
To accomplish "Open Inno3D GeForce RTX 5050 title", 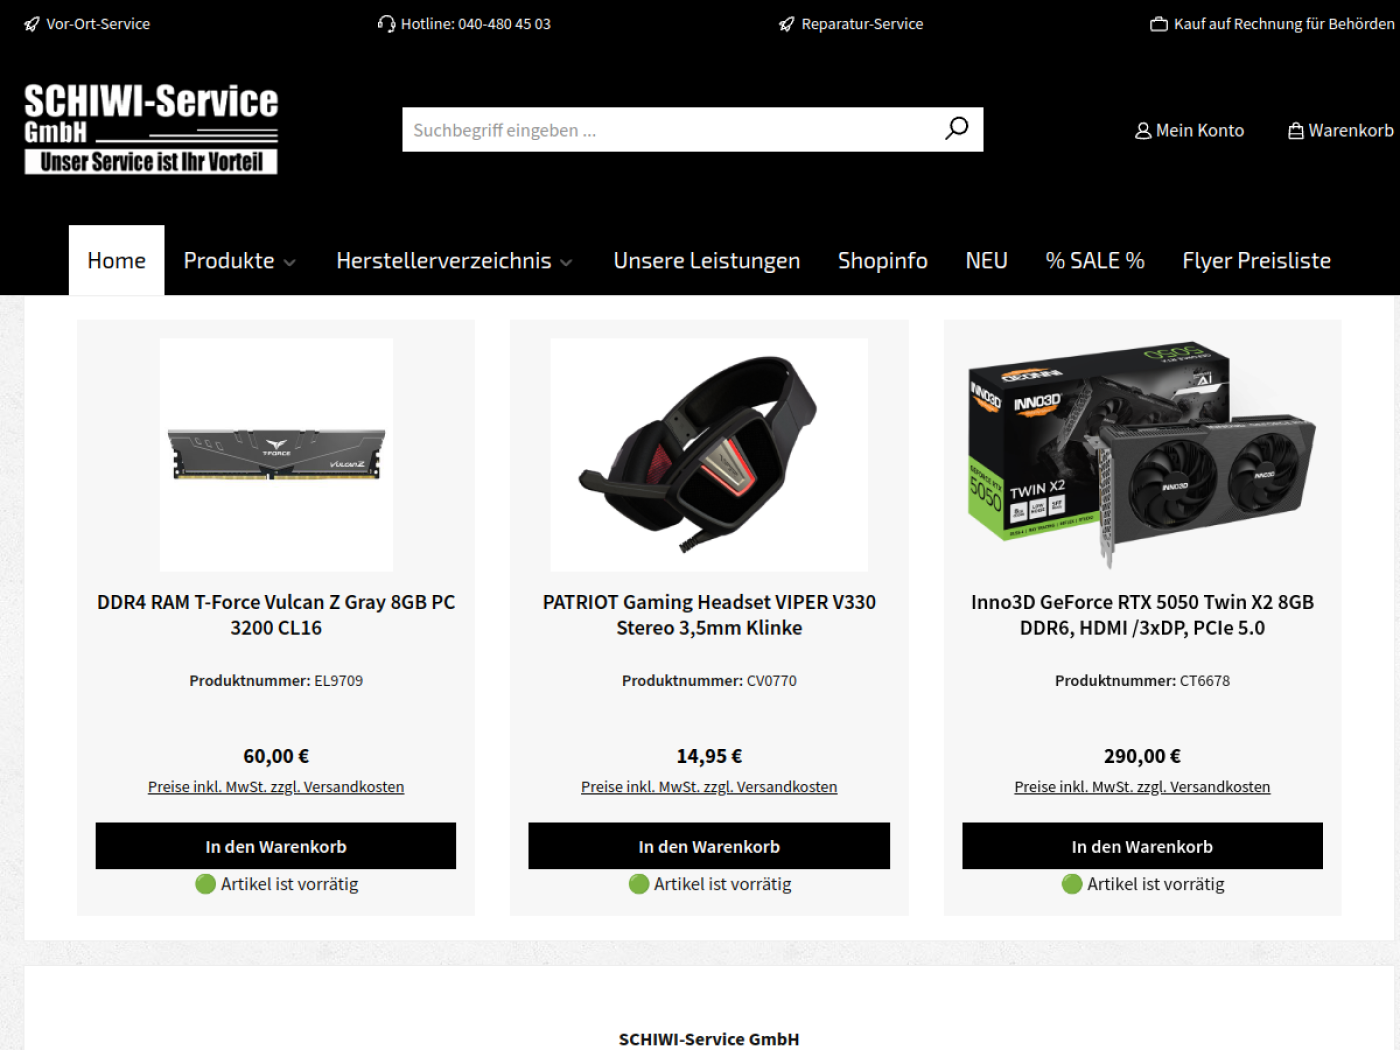I will coord(1142,615).
